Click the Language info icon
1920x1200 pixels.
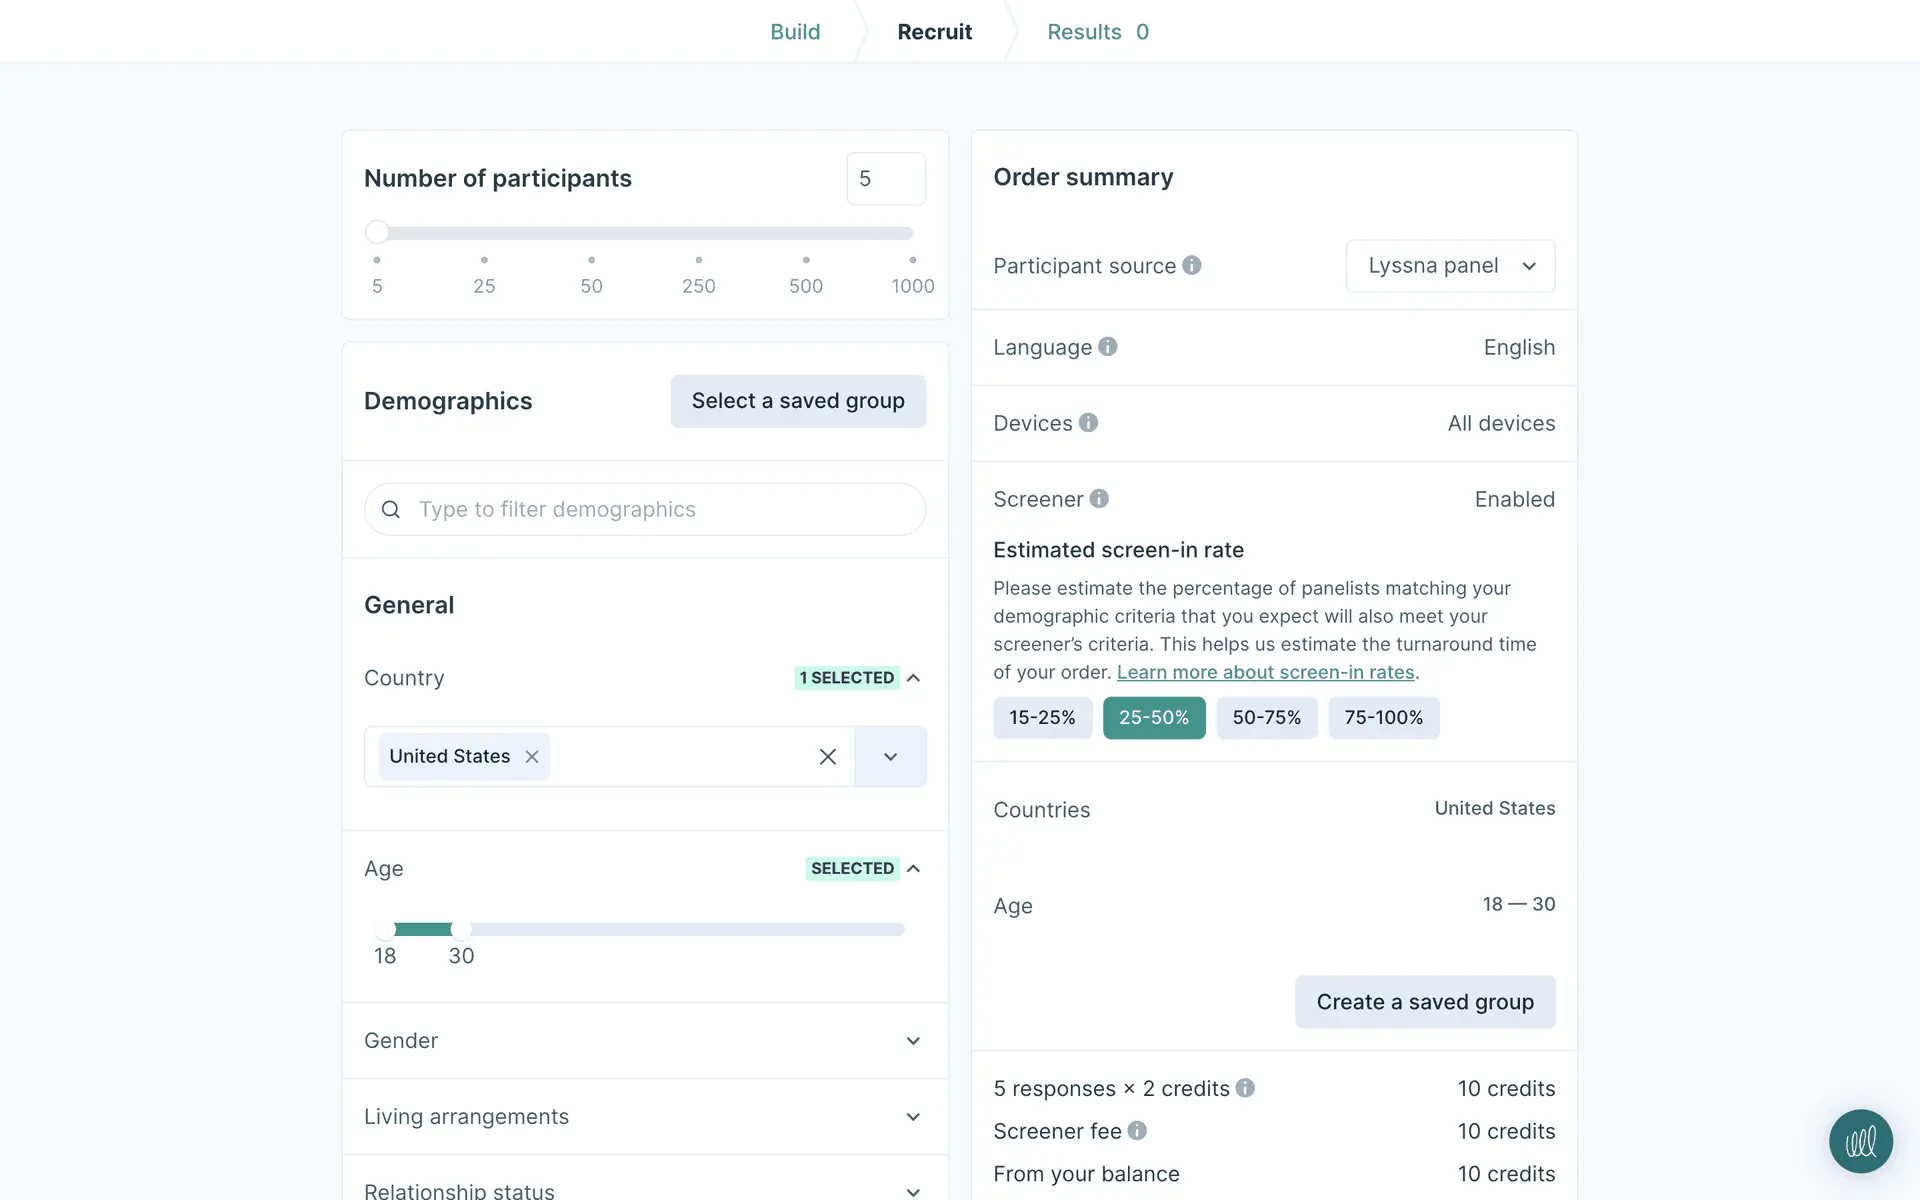click(1107, 347)
